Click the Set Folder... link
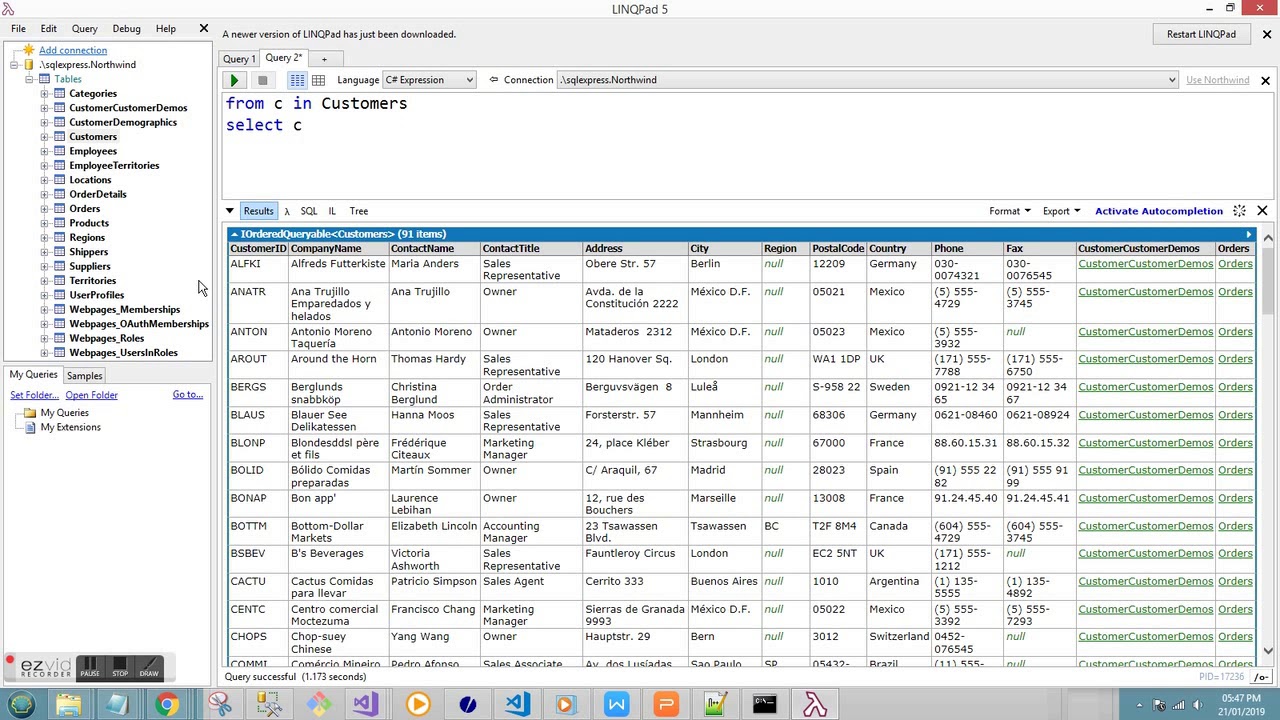 click(x=34, y=395)
